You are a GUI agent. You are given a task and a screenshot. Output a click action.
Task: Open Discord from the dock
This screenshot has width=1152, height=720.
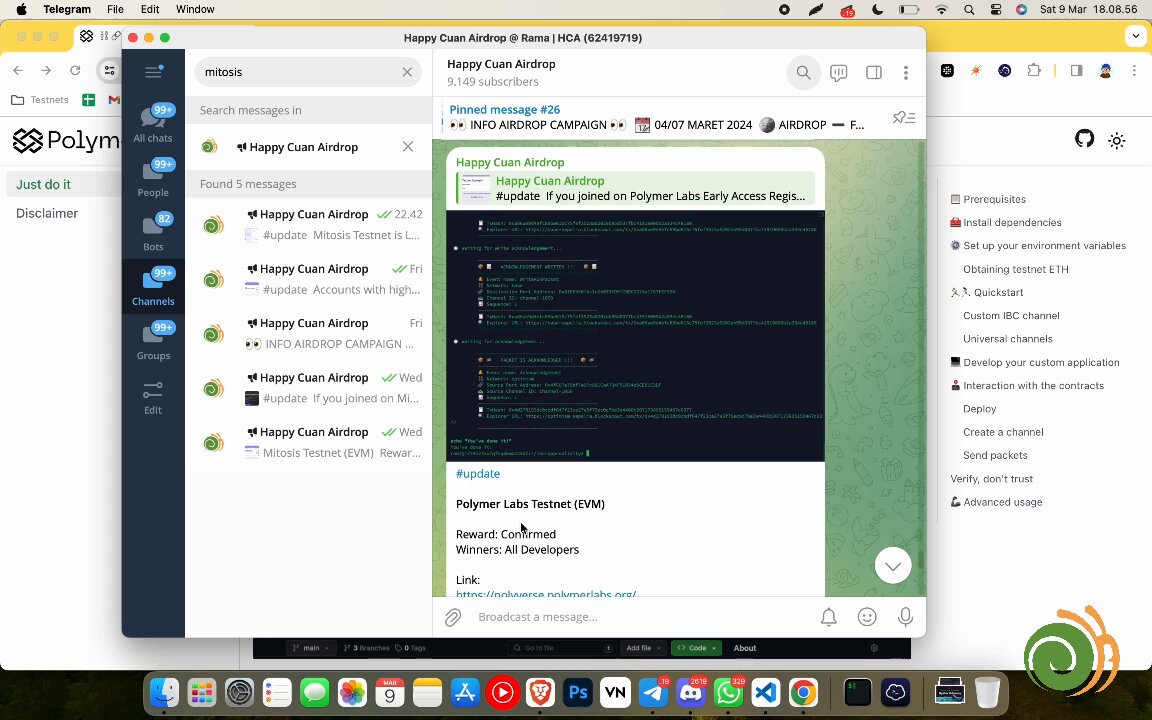(690, 692)
